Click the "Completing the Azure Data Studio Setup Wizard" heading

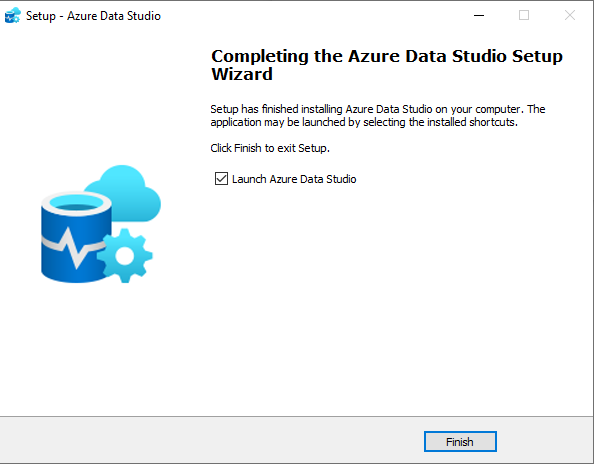[x=387, y=65]
